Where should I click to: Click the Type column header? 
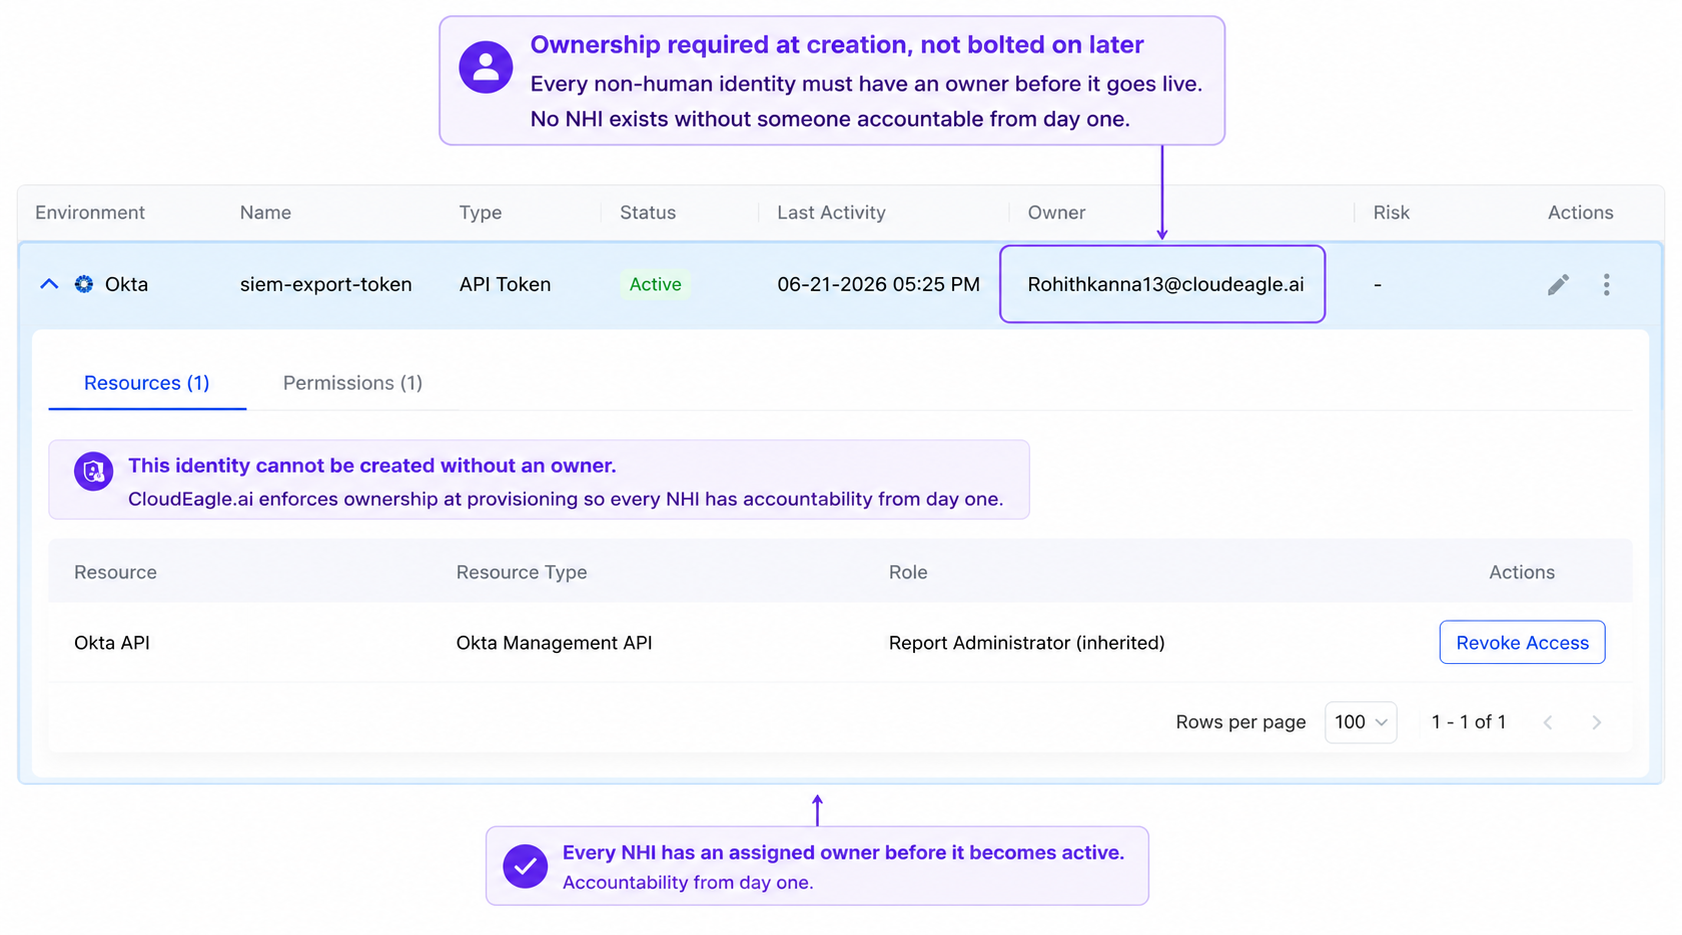coord(480,212)
